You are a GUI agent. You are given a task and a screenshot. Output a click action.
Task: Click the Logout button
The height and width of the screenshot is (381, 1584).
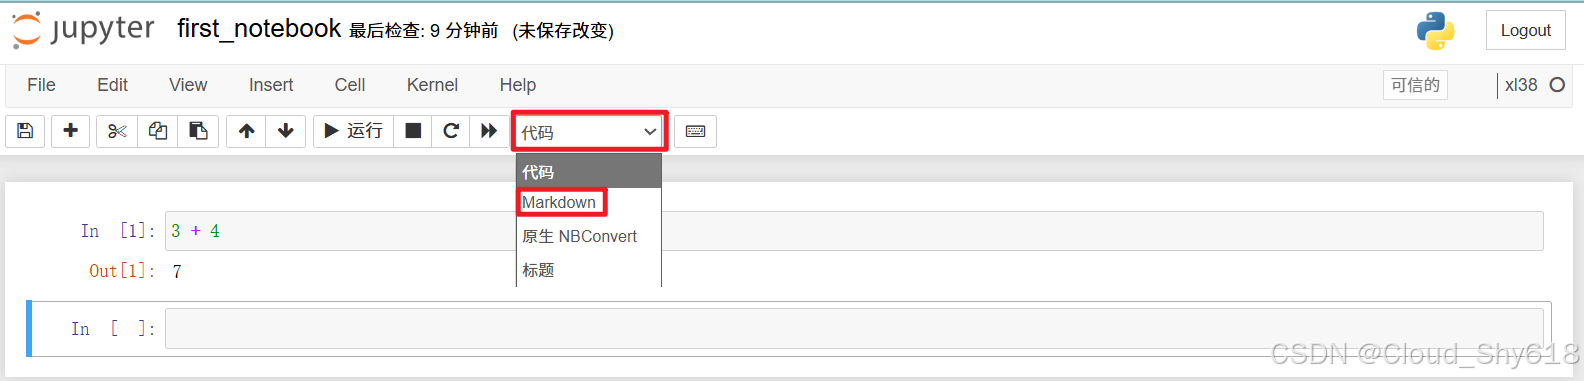(x=1525, y=31)
